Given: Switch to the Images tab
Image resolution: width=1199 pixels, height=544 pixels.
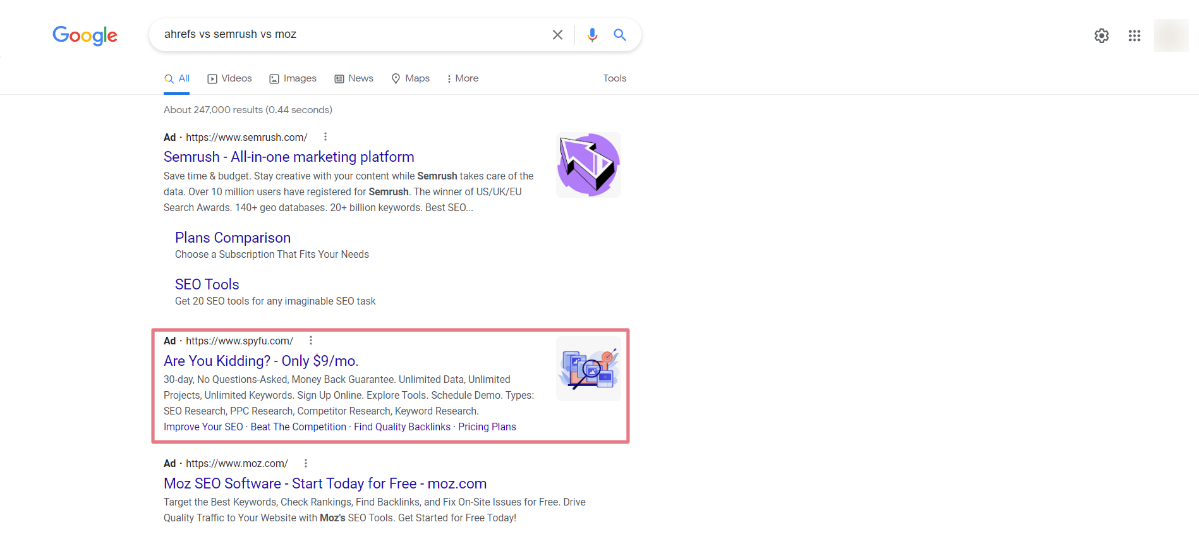Looking at the screenshot, I should [x=292, y=78].
